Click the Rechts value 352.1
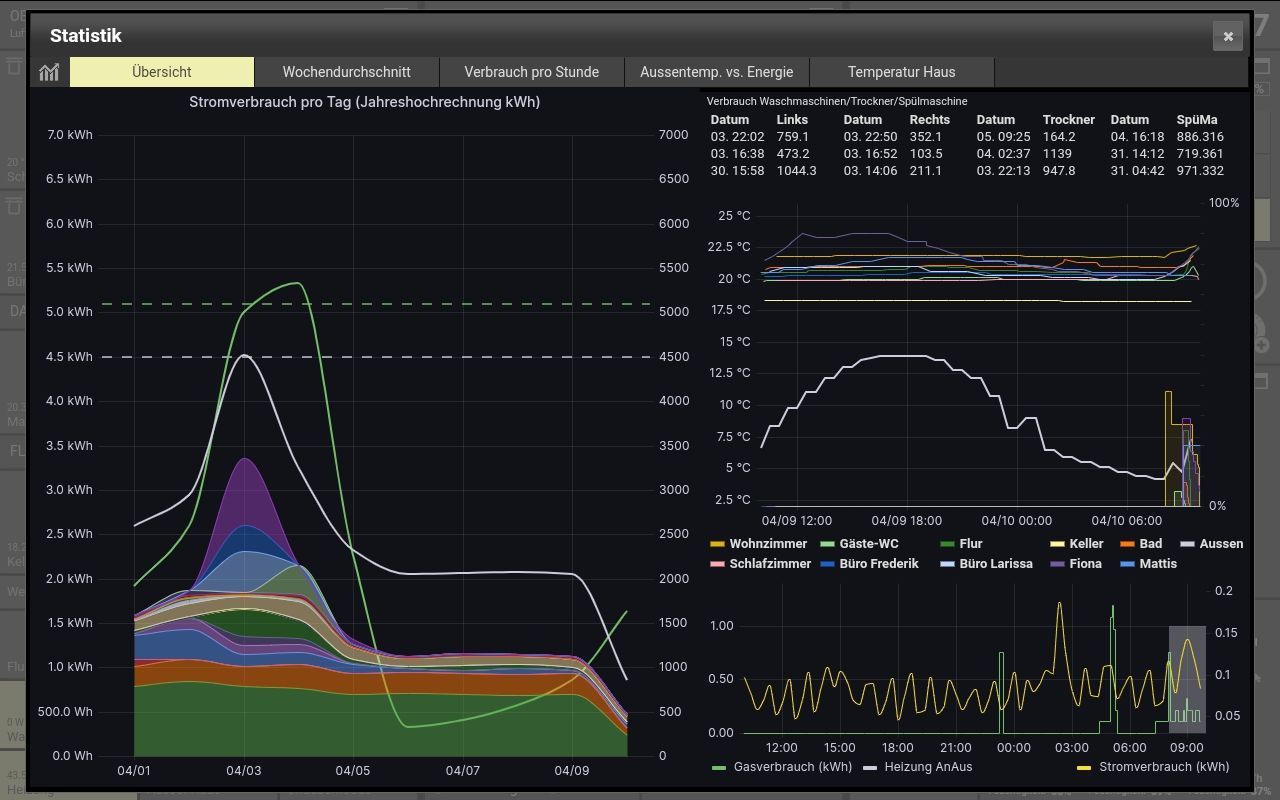The image size is (1280, 800). pos(926,137)
